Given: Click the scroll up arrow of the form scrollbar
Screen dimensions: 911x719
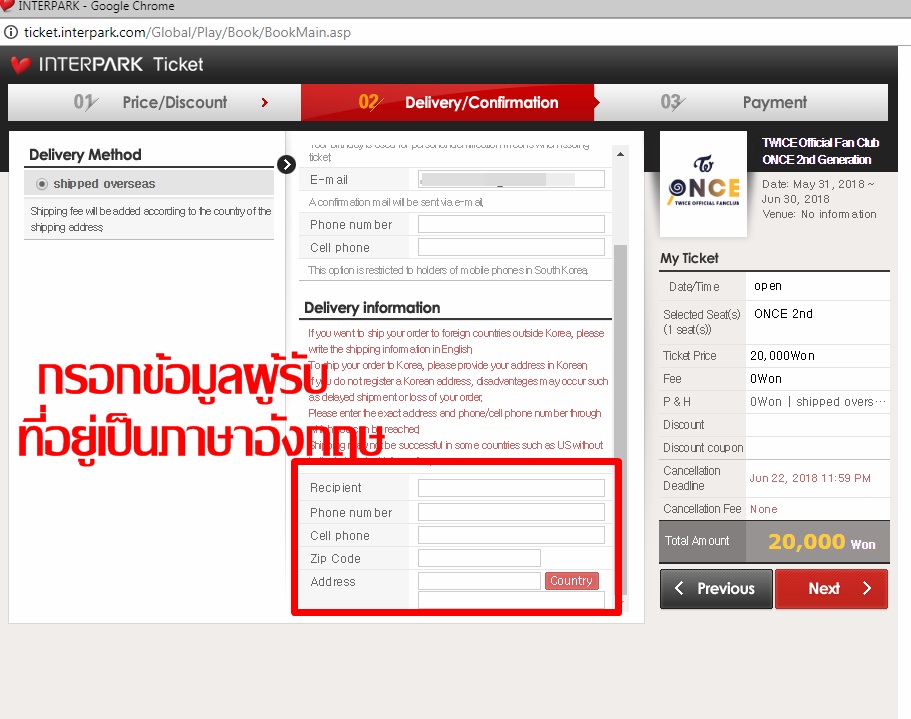Looking at the screenshot, I should (x=621, y=154).
